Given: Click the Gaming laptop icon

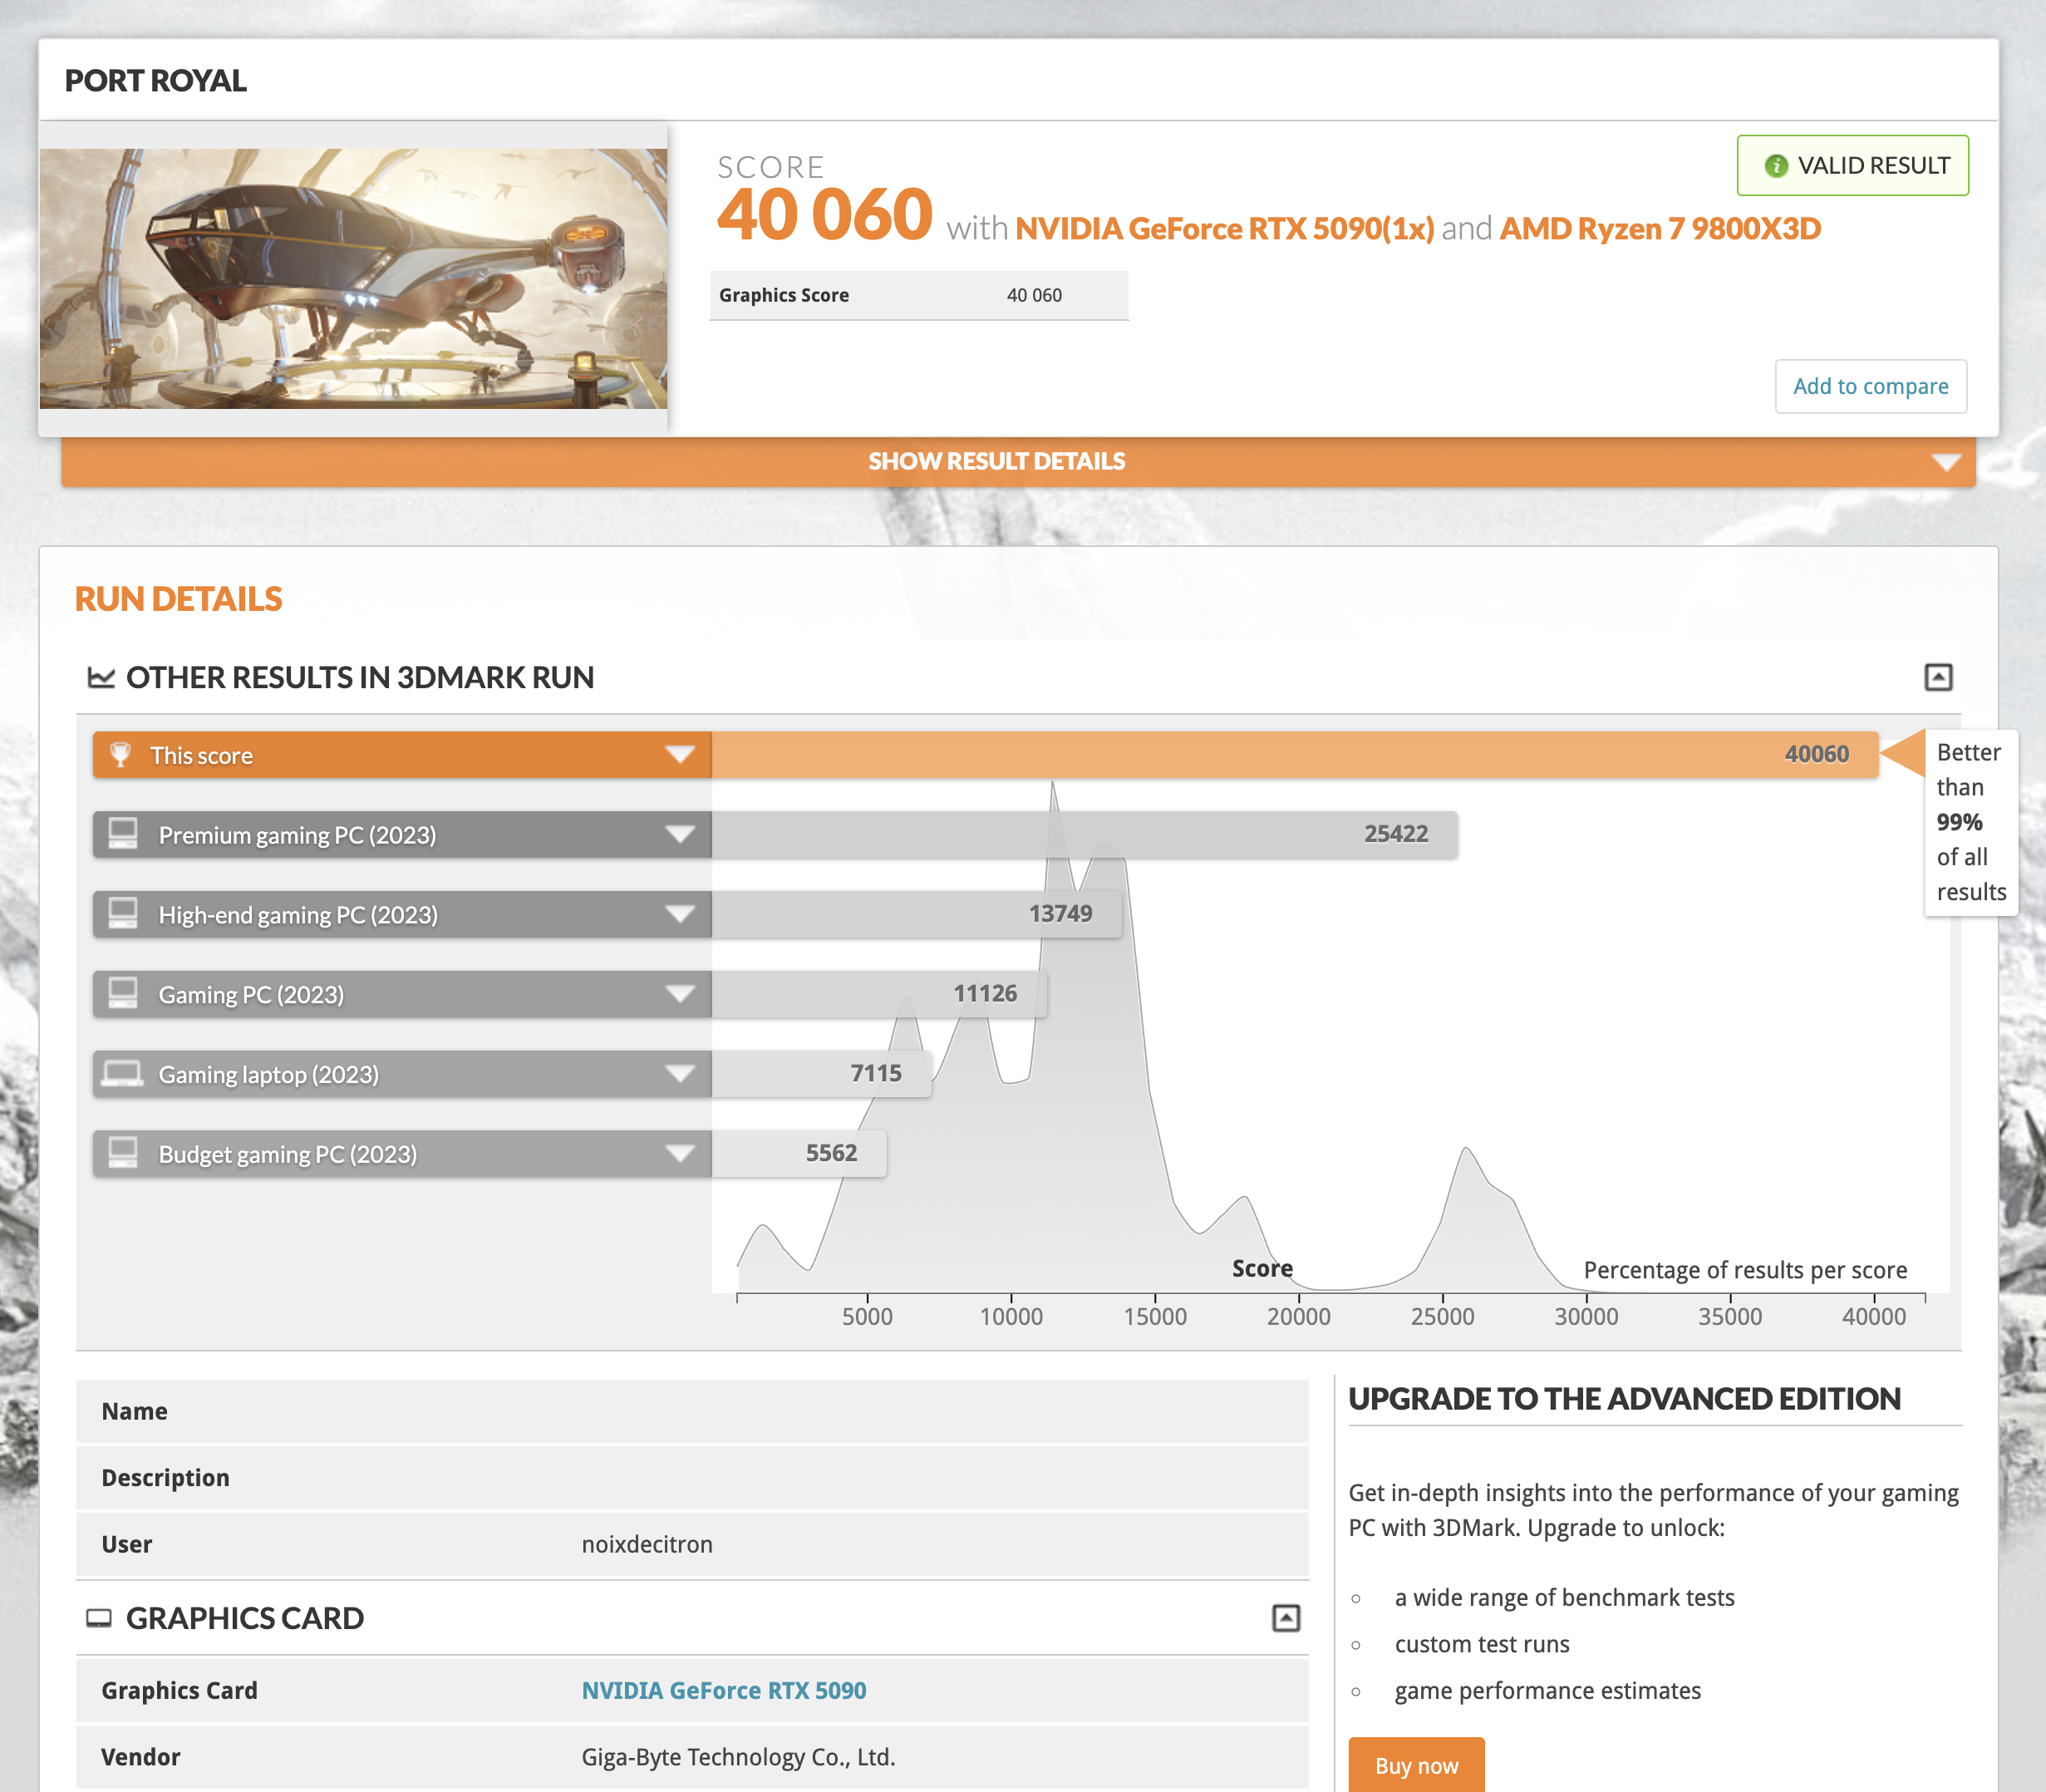Looking at the screenshot, I should click(123, 1074).
